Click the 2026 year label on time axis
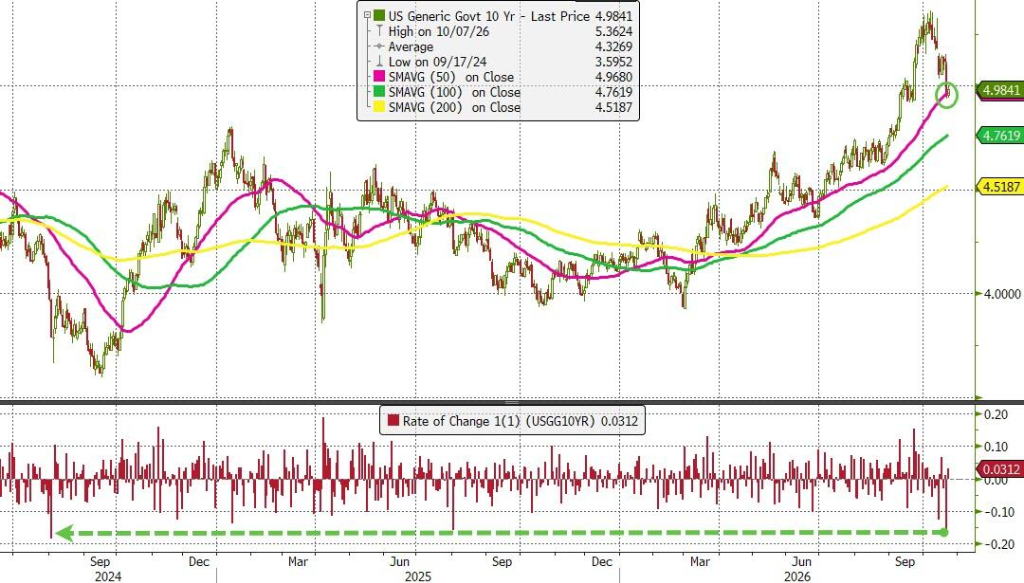Image resolution: width=1024 pixels, height=583 pixels. pyautogui.click(x=797, y=577)
